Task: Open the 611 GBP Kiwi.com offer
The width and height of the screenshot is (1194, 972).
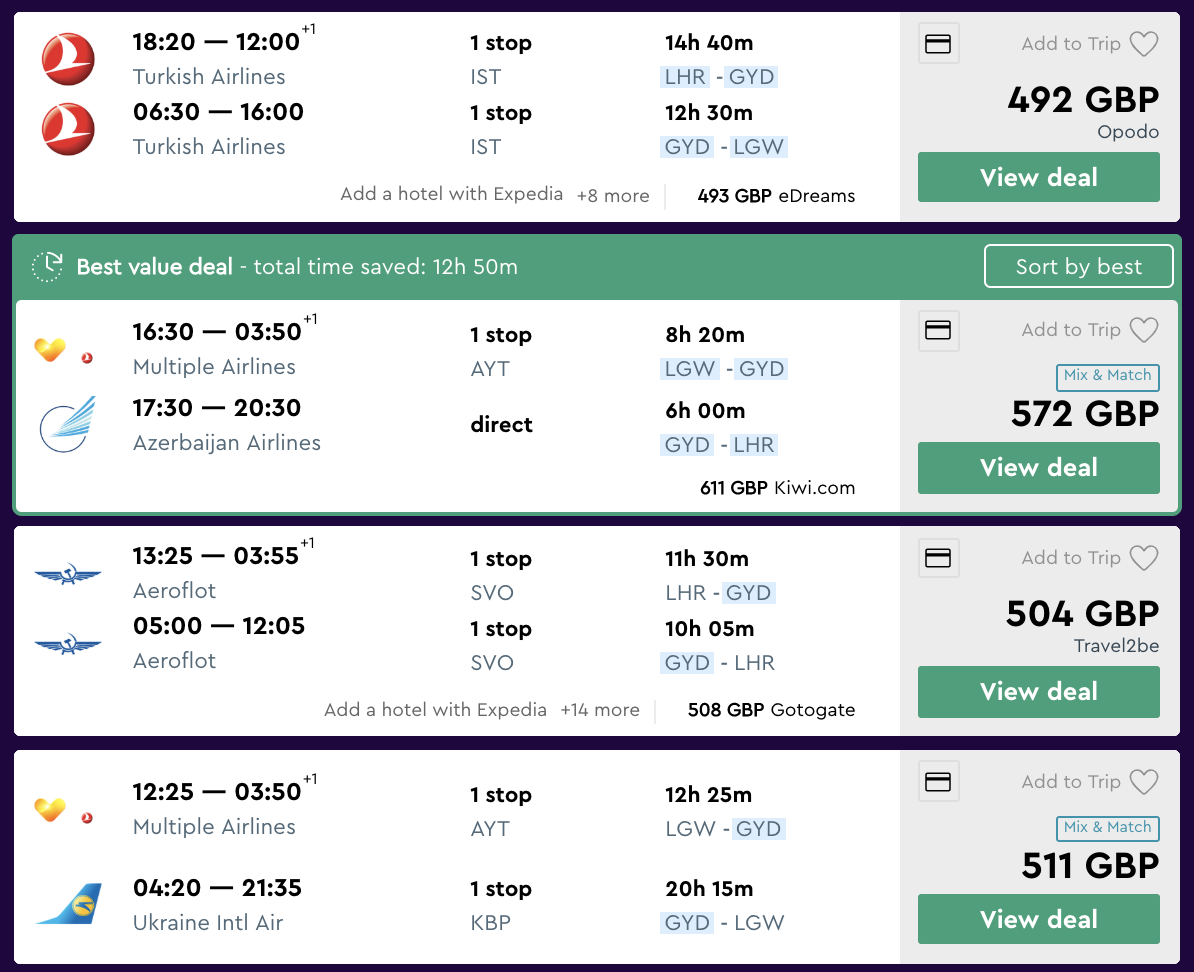Action: click(777, 488)
